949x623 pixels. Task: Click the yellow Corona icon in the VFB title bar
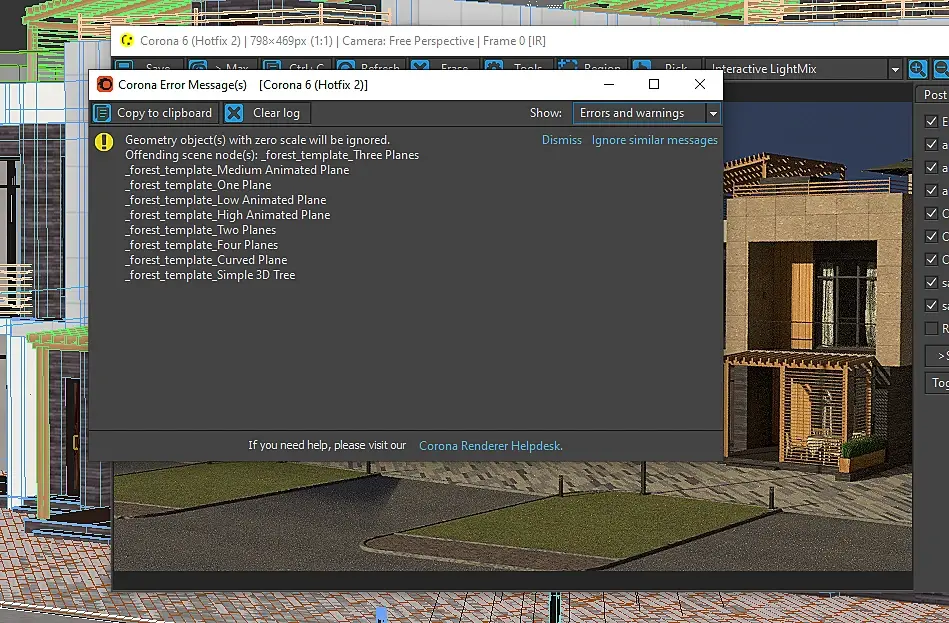[127, 41]
